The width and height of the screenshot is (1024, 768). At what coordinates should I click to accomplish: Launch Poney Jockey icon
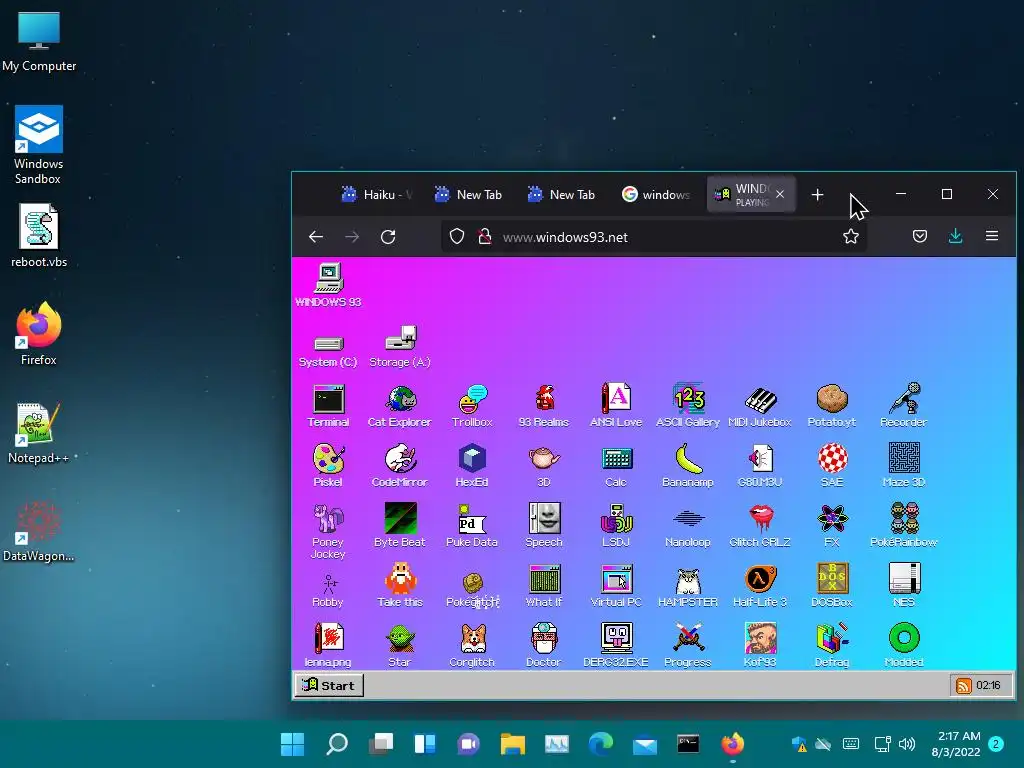(x=328, y=532)
